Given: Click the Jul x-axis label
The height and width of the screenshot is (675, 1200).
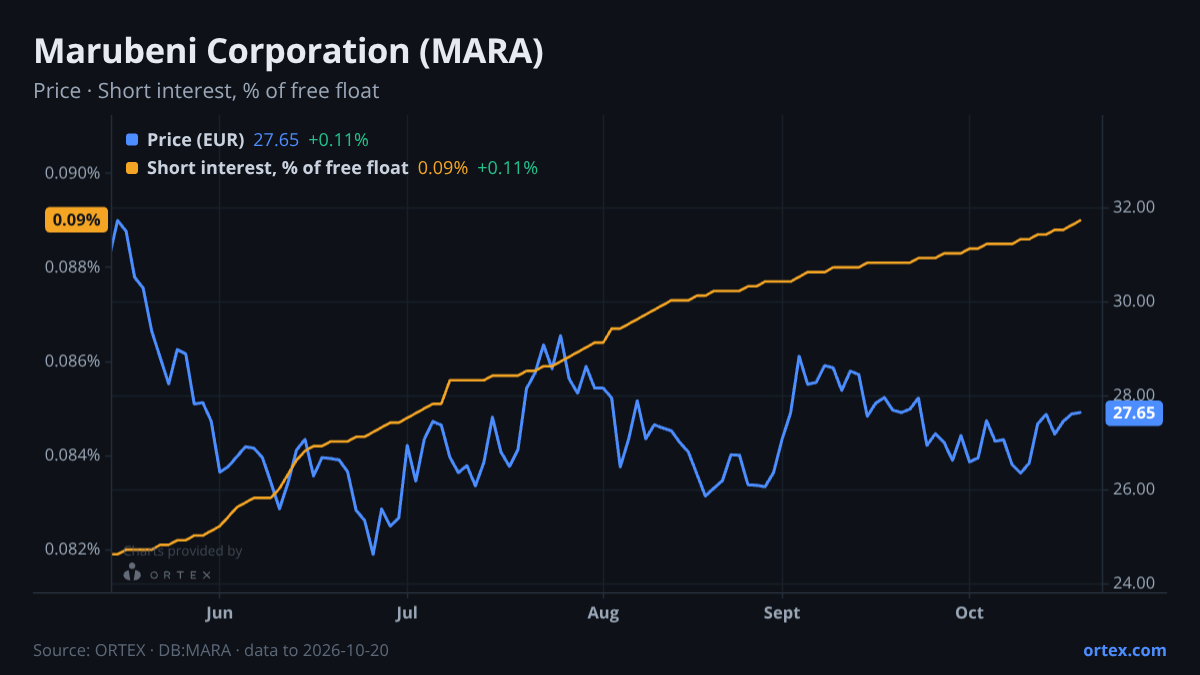Looking at the screenshot, I should [x=406, y=612].
